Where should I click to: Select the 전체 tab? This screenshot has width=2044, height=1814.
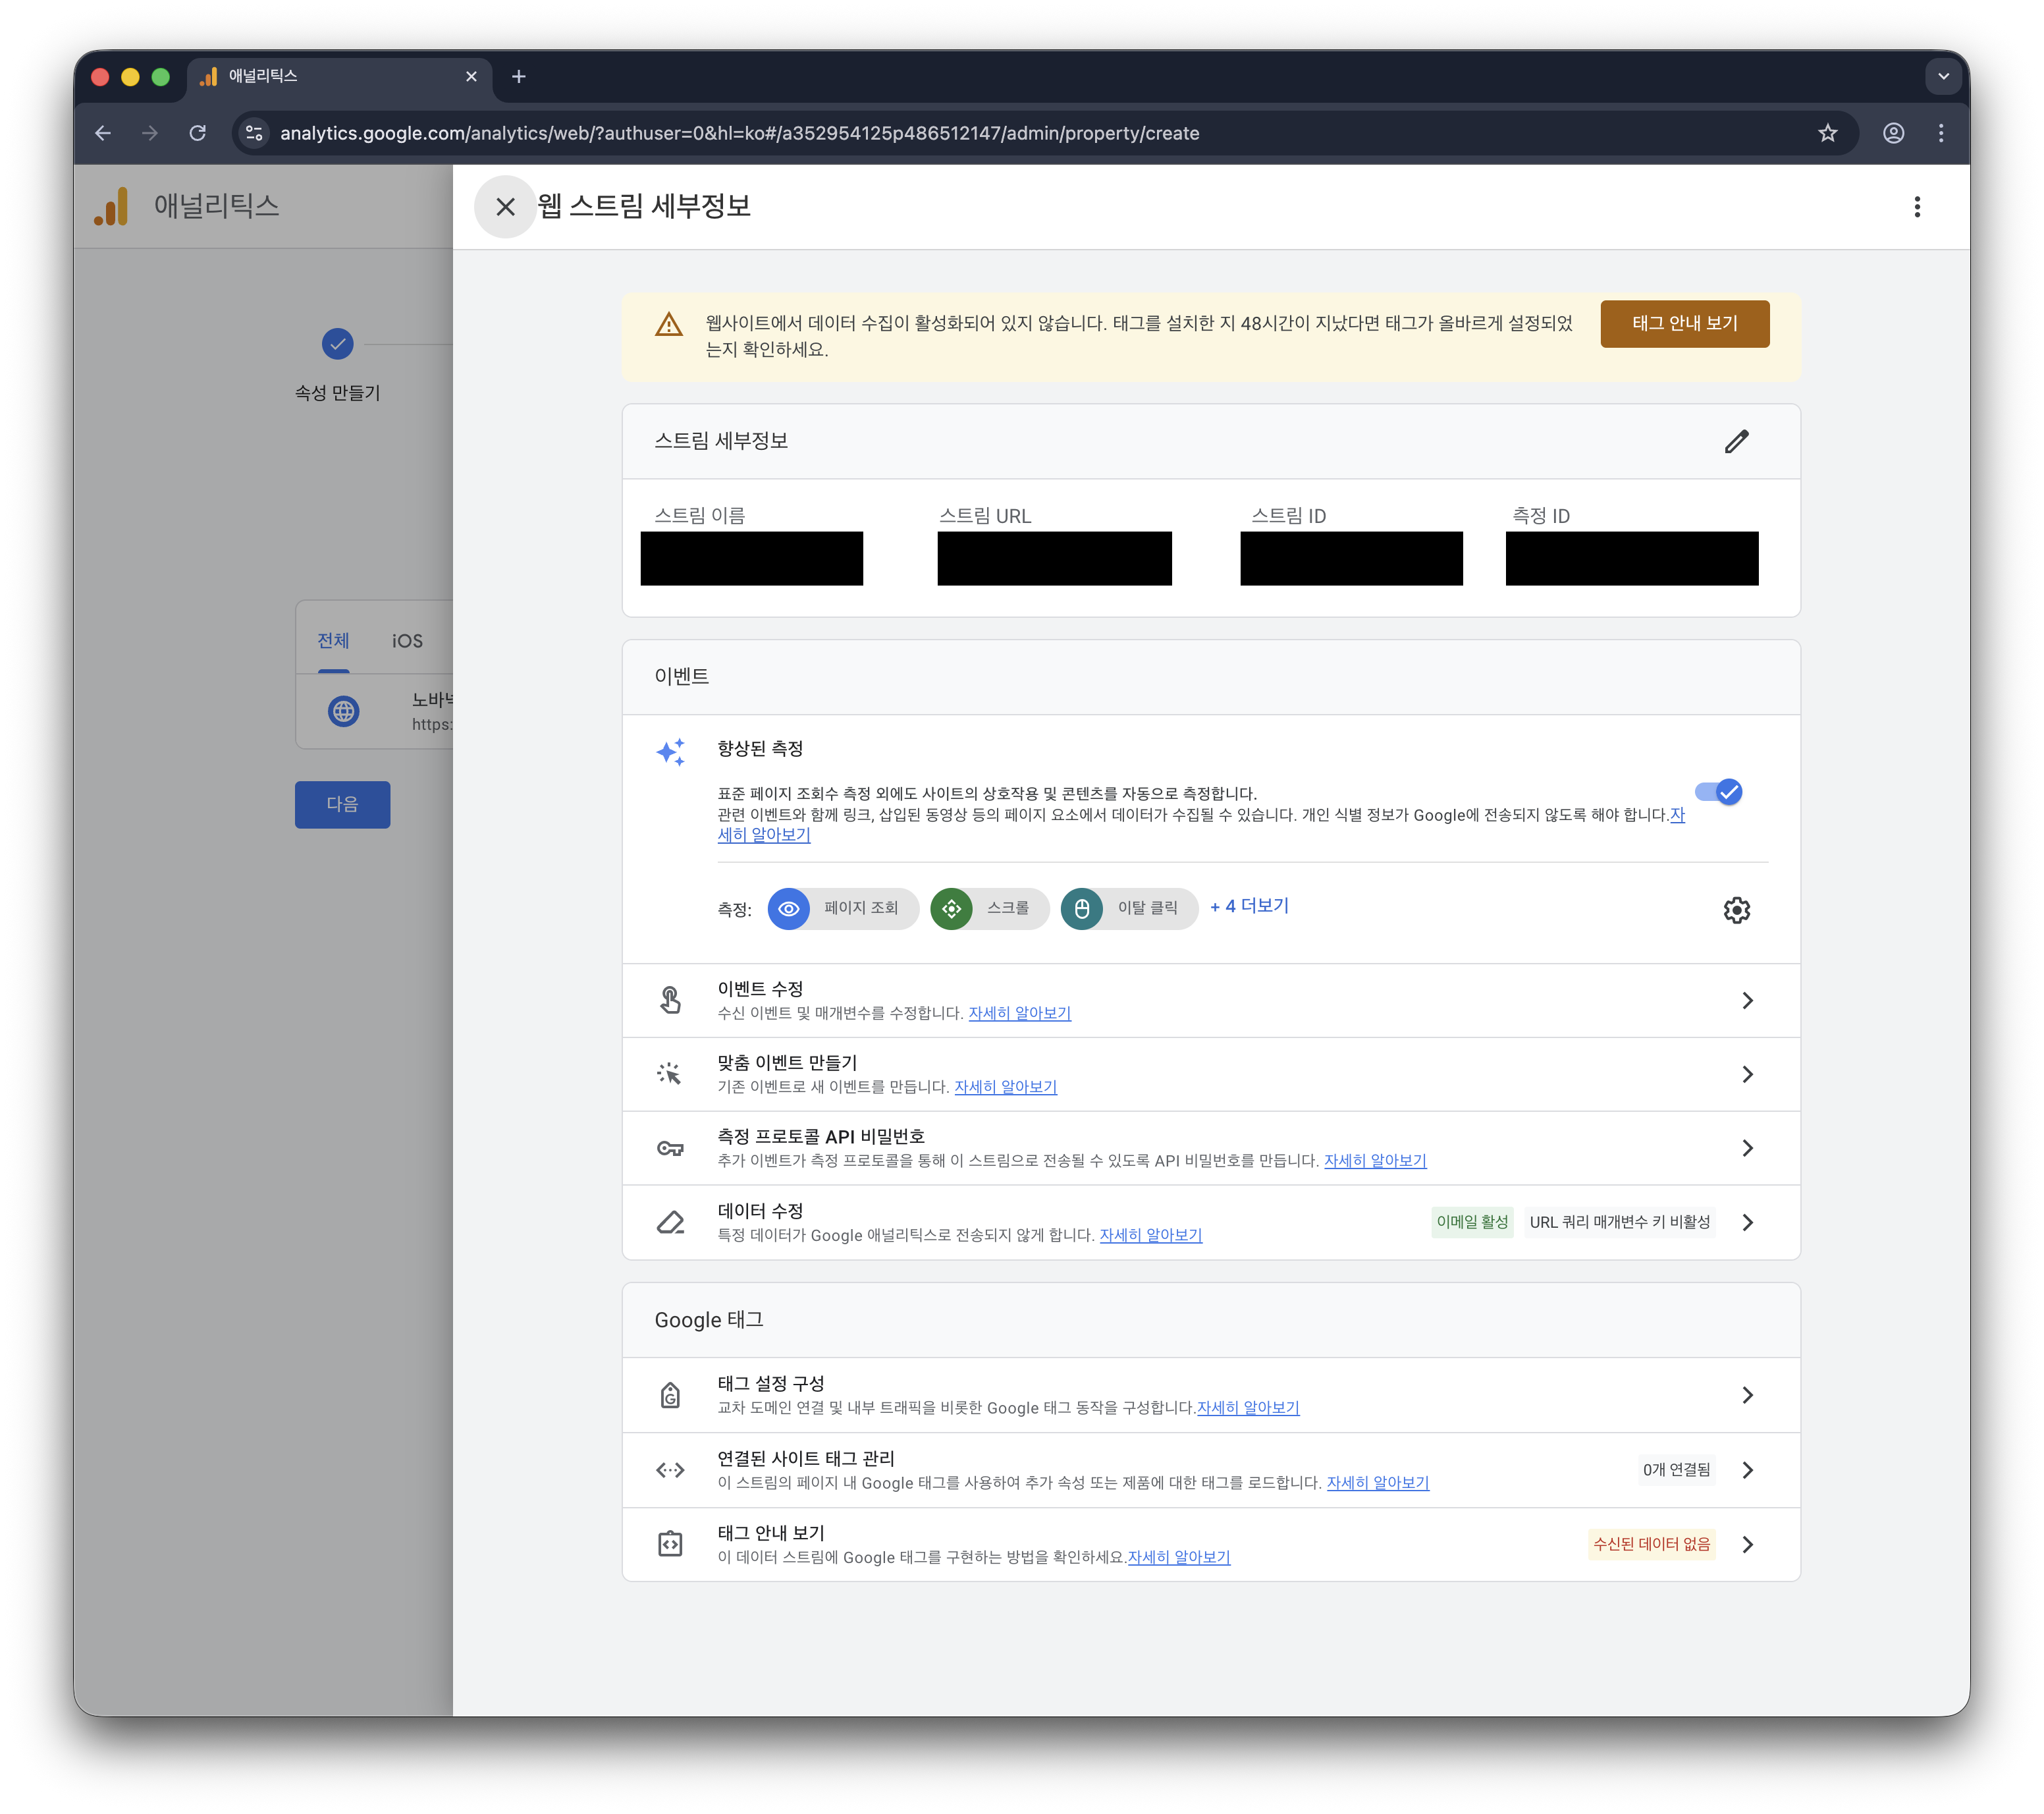[x=333, y=641]
